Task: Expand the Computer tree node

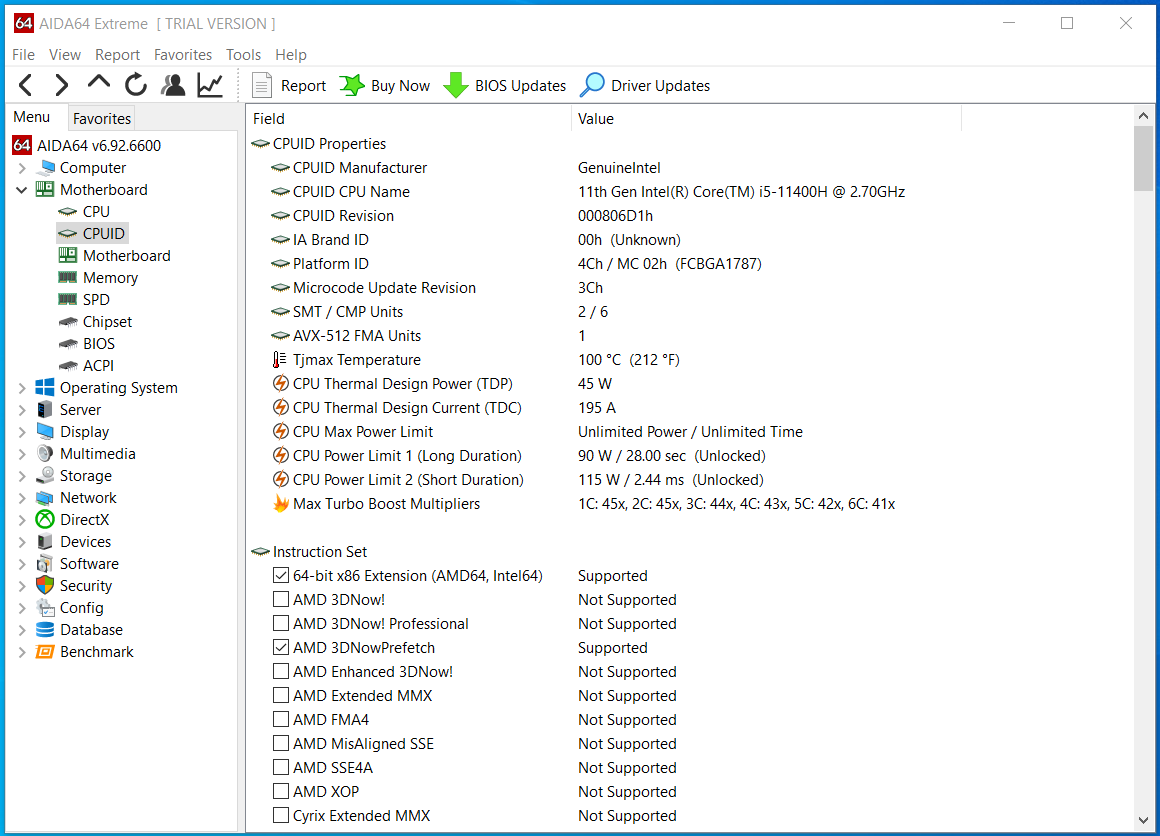Action: pyautogui.click(x=22, y=168)
